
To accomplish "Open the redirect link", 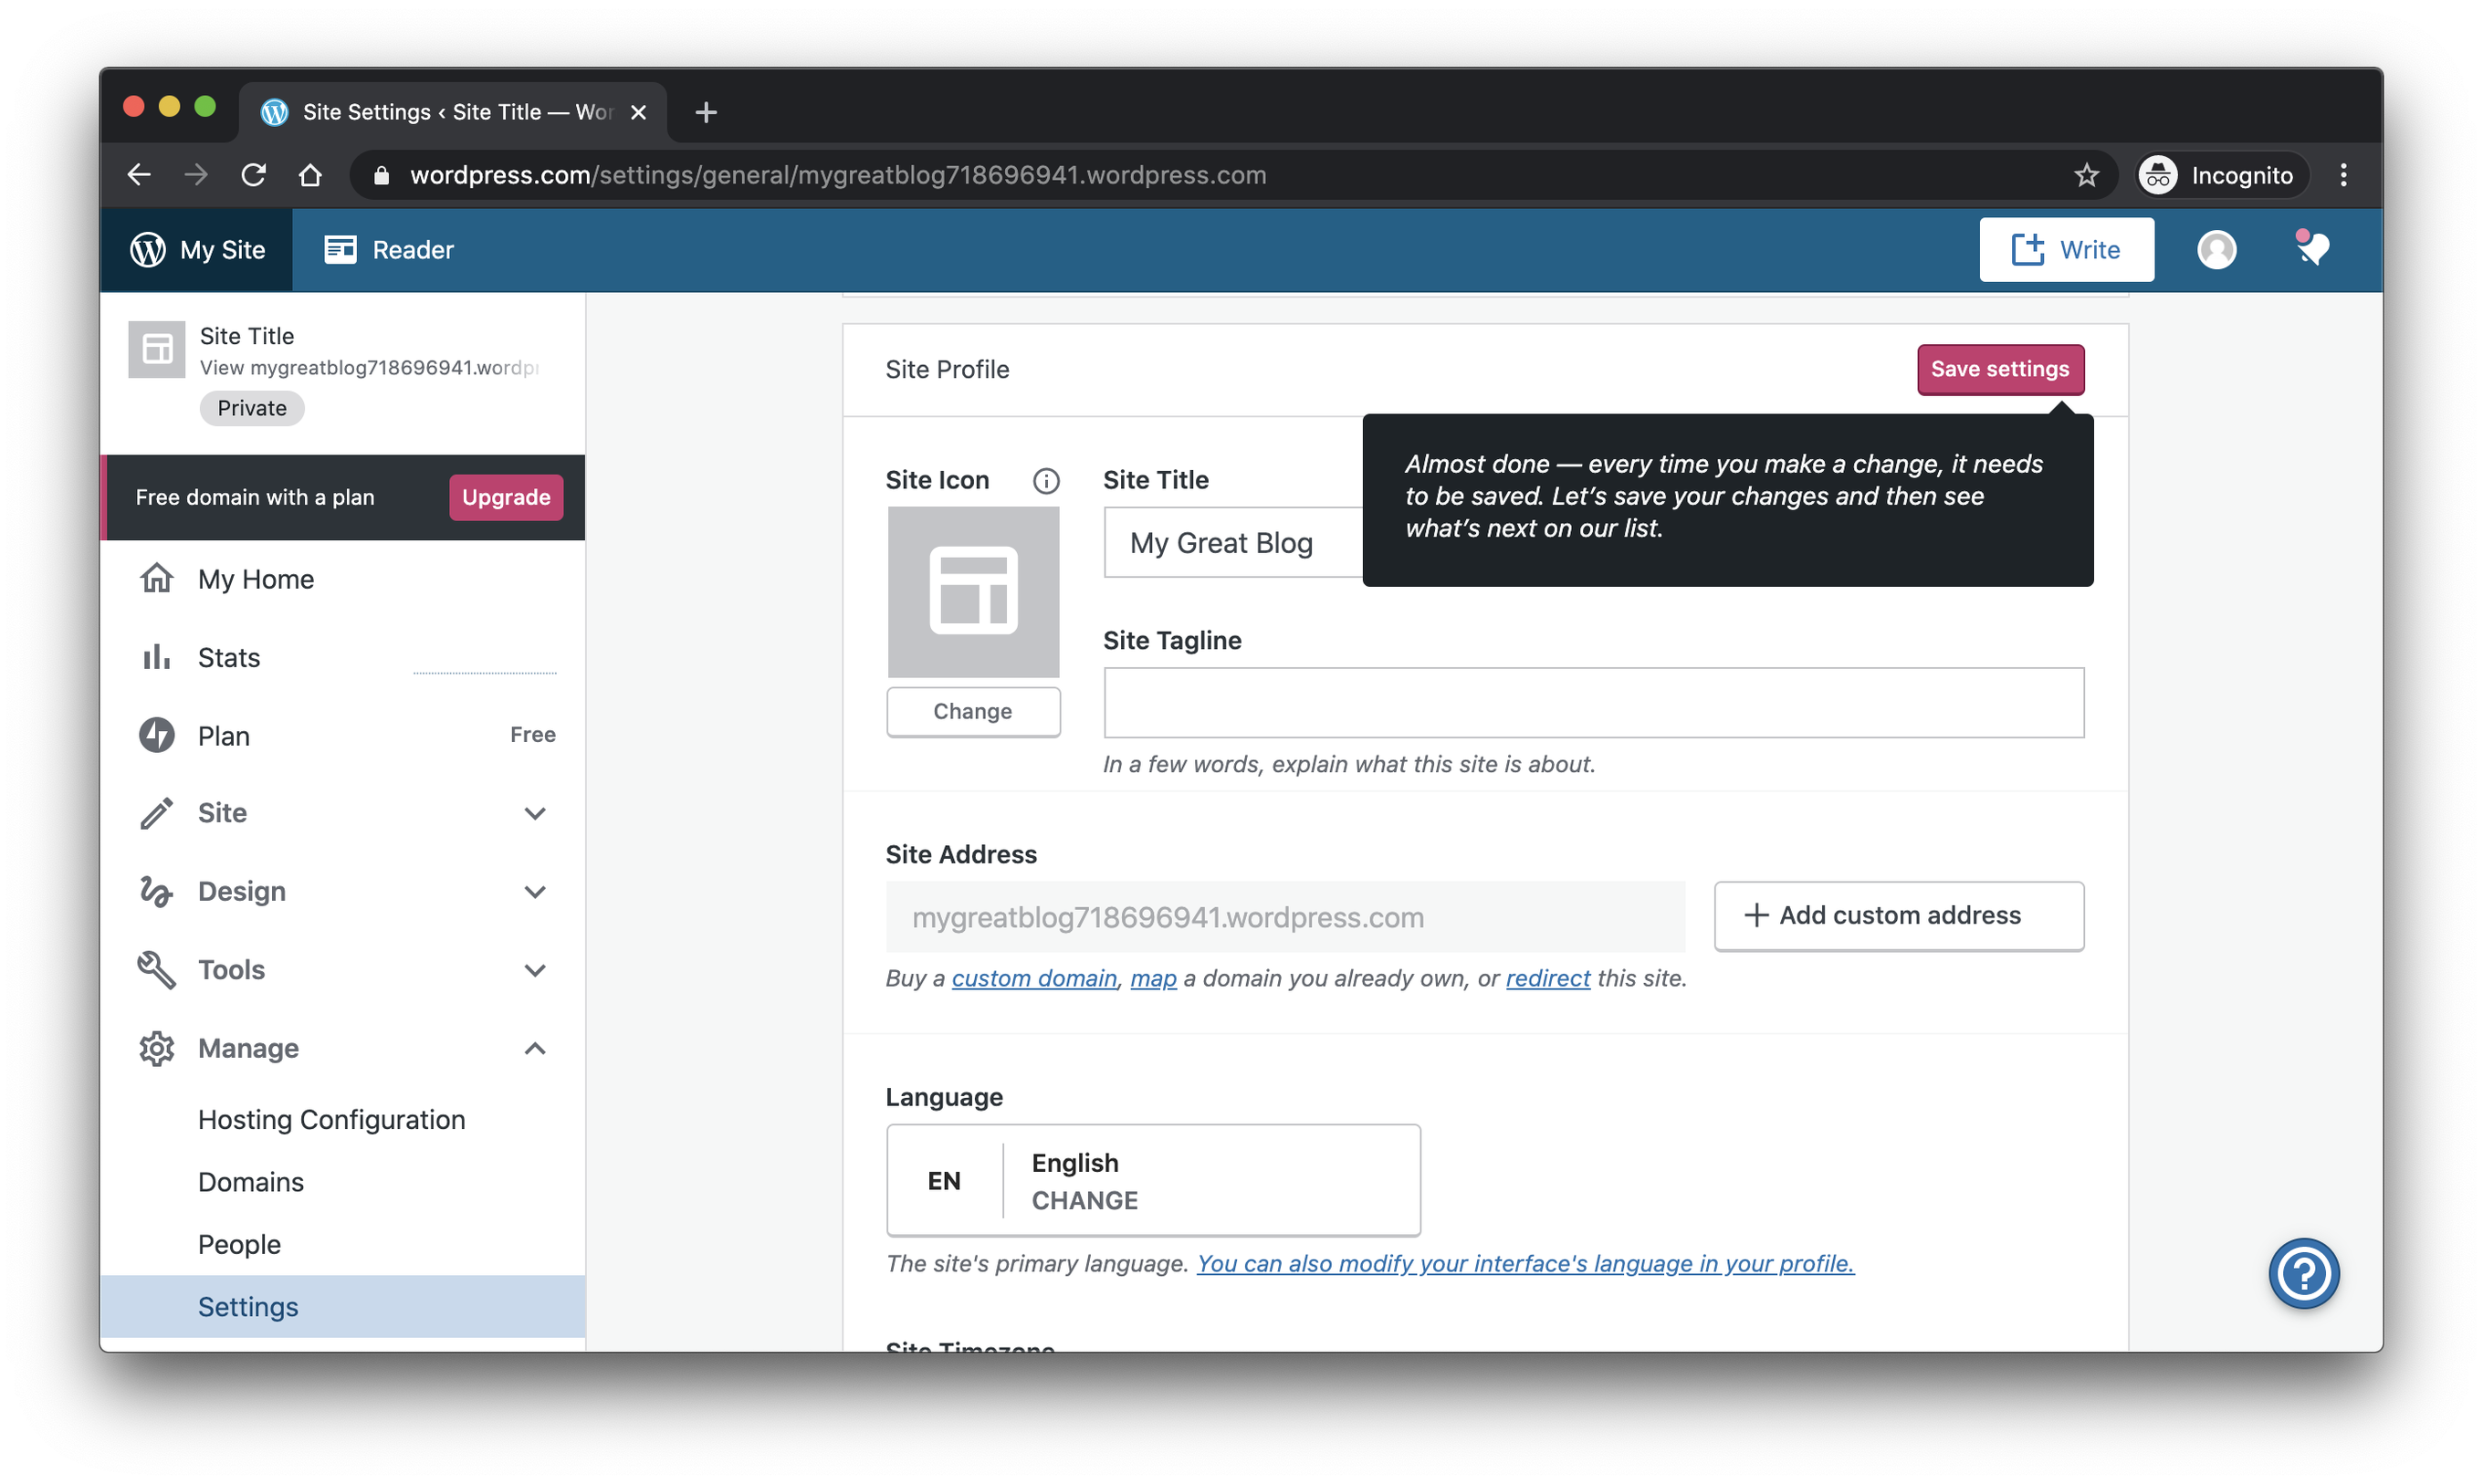I will (1547, 978).
